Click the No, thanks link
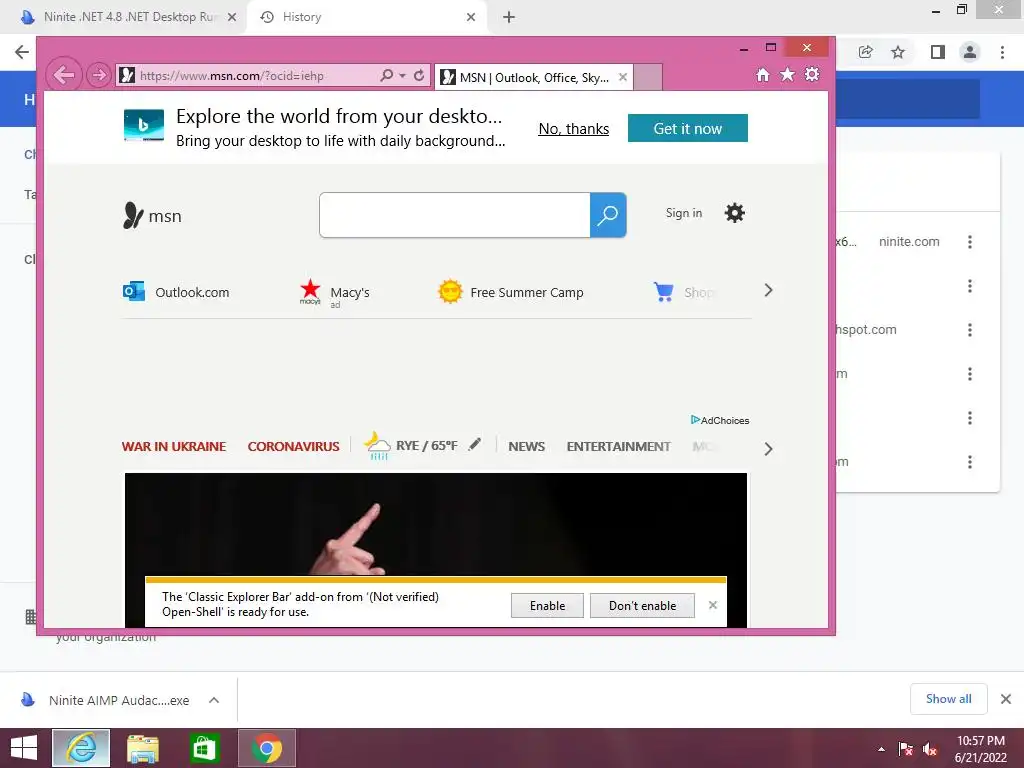This screenshot has width=1024, height=768. point(573,129)
